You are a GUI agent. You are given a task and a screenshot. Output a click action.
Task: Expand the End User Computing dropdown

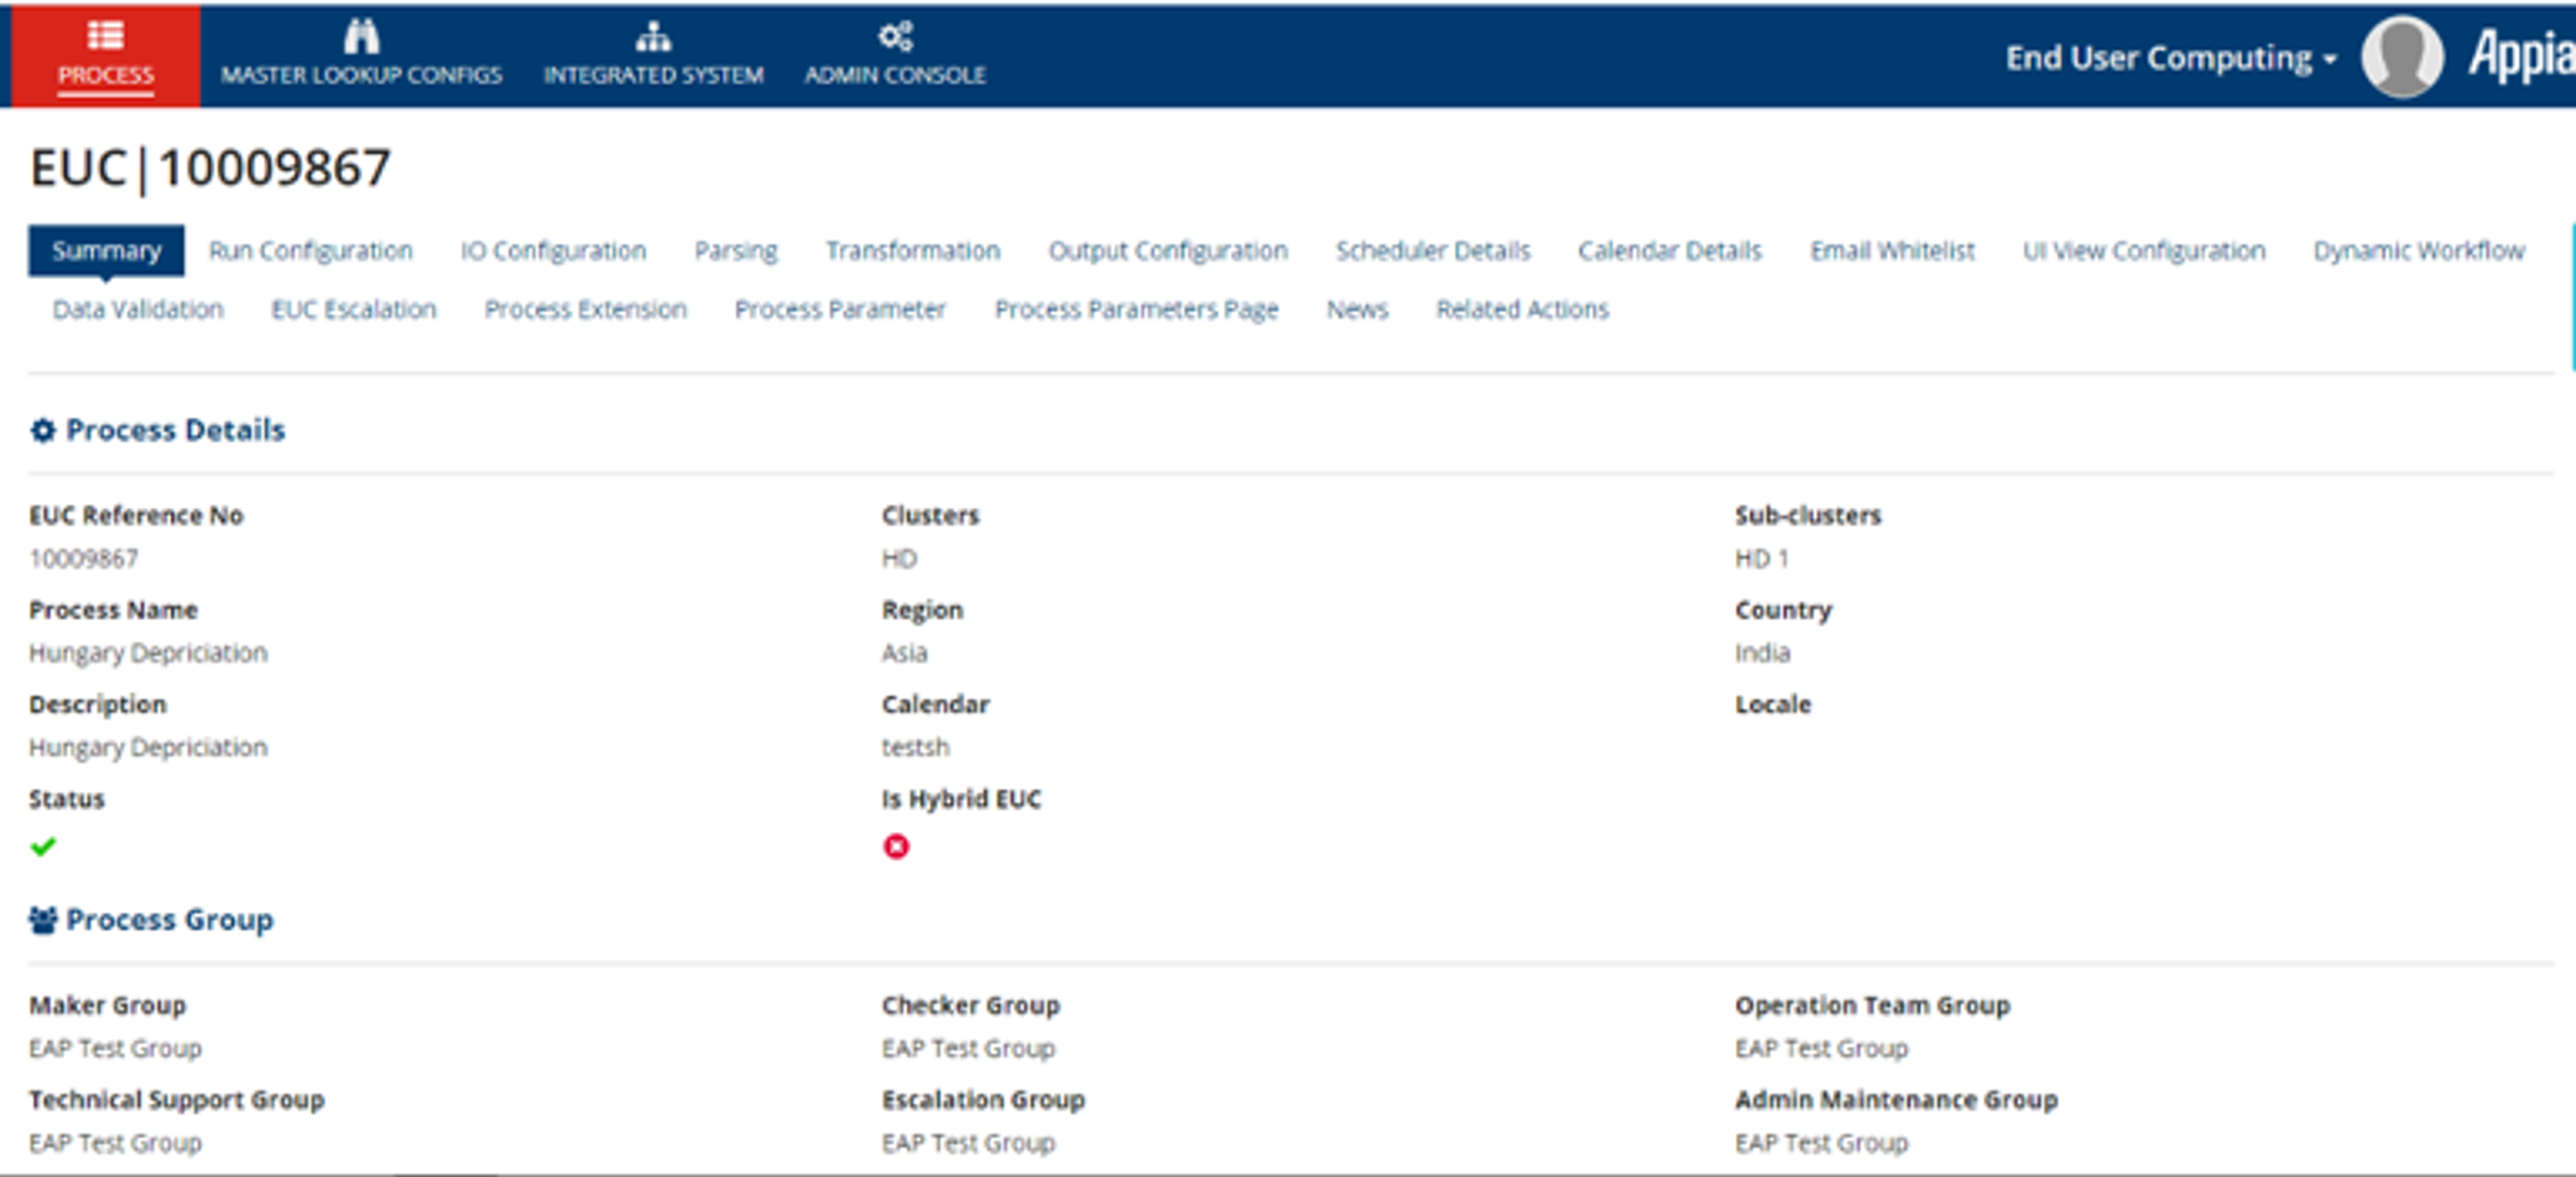2171,58
